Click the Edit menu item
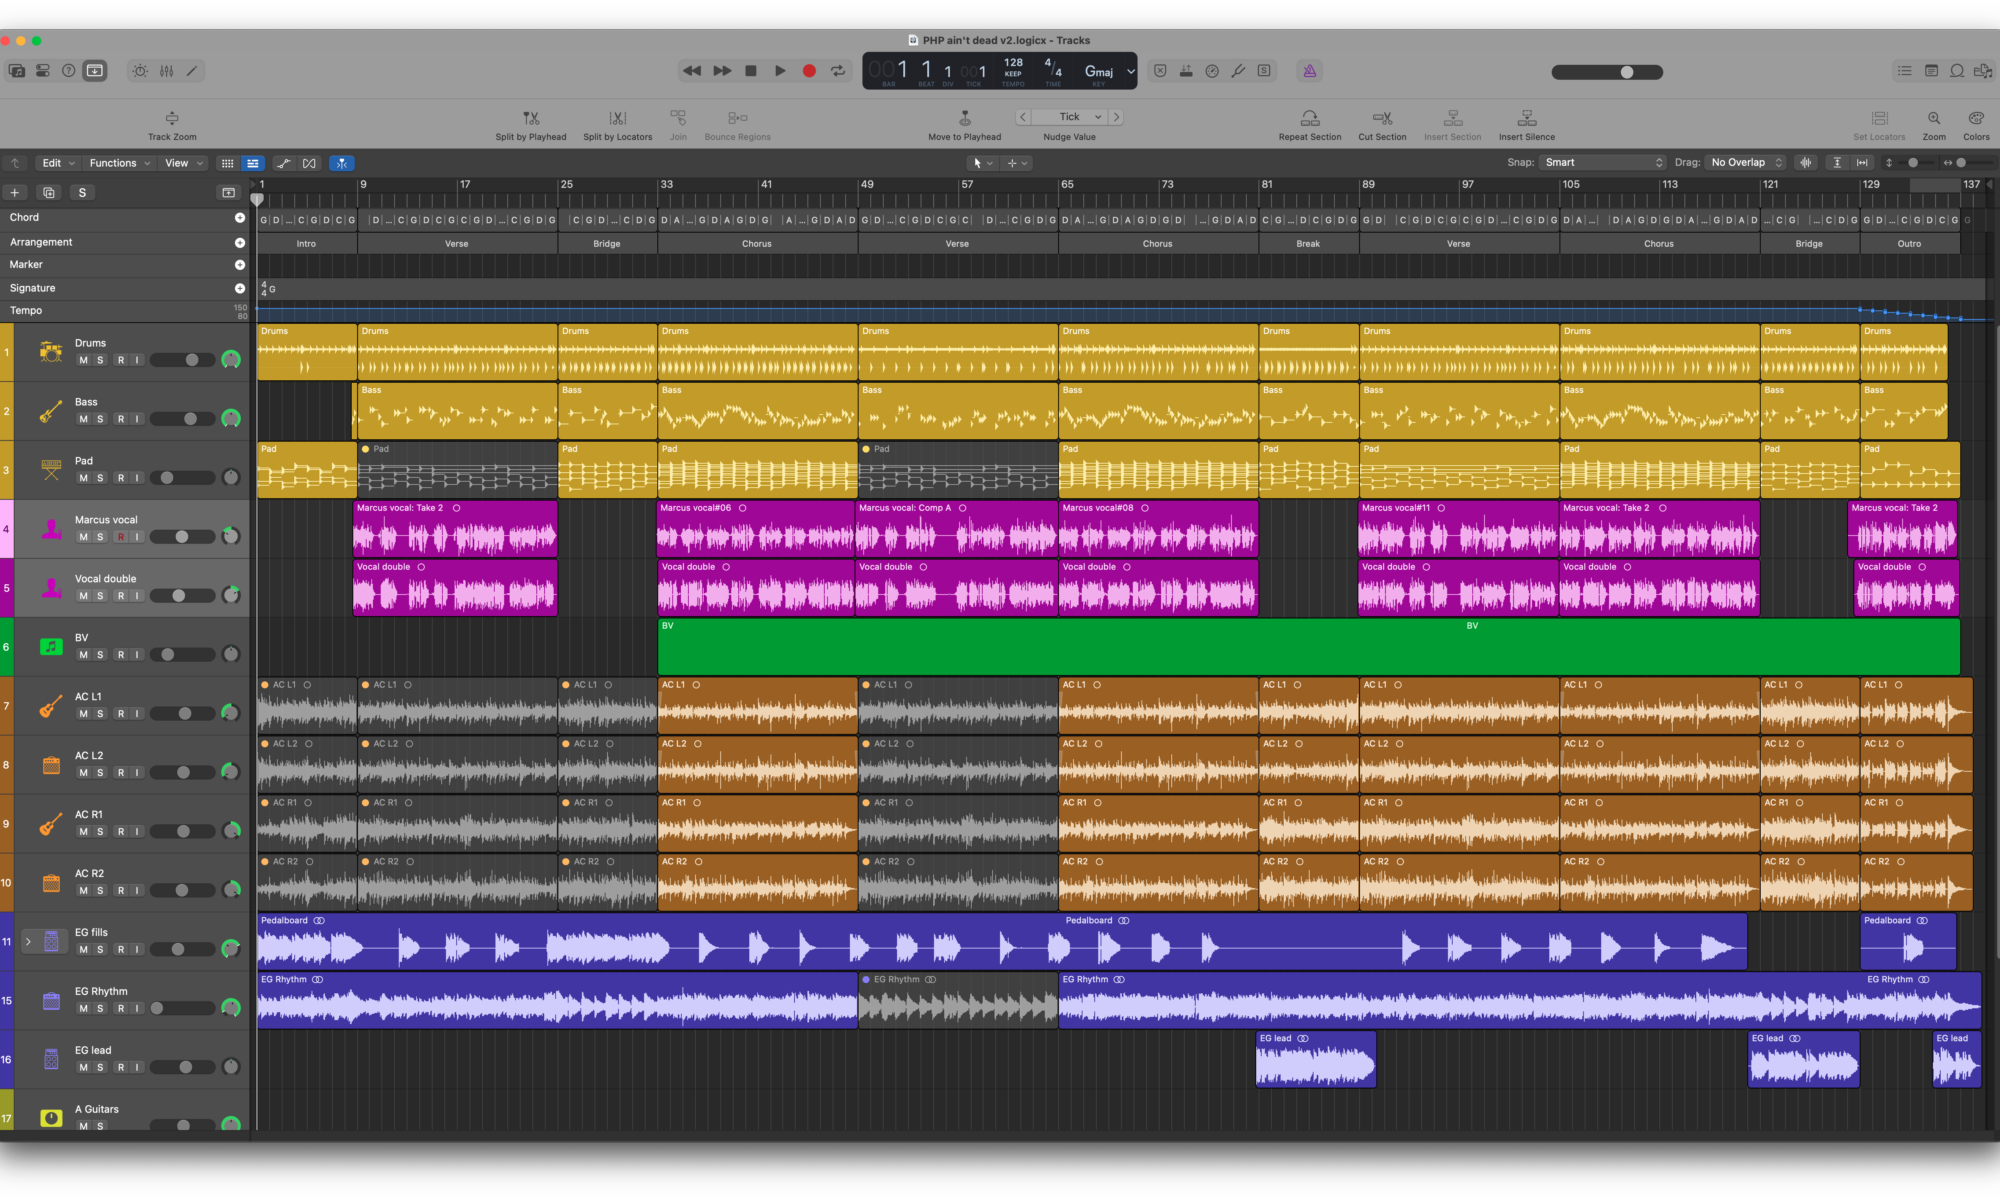 coord(49,161)
